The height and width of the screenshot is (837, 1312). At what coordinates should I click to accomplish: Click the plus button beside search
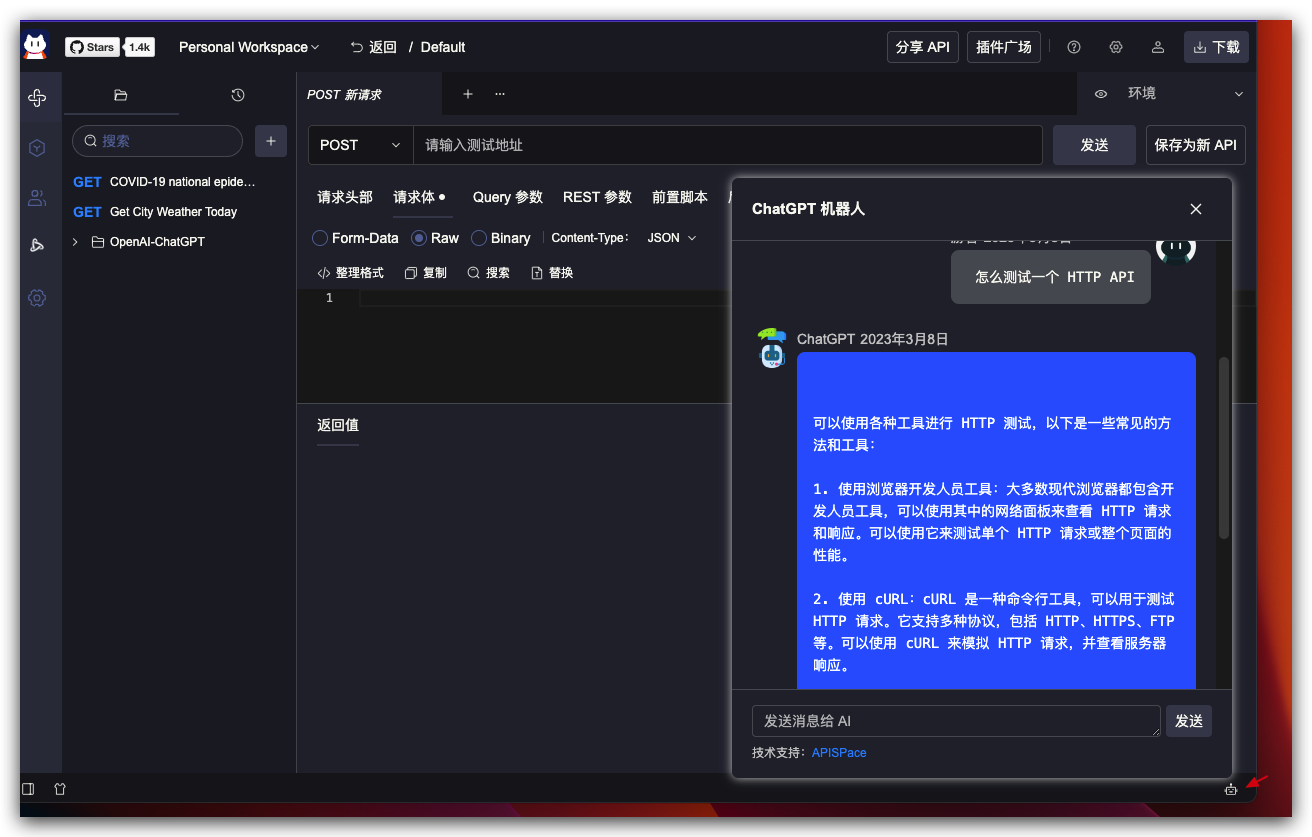click(x=271, y=141)
